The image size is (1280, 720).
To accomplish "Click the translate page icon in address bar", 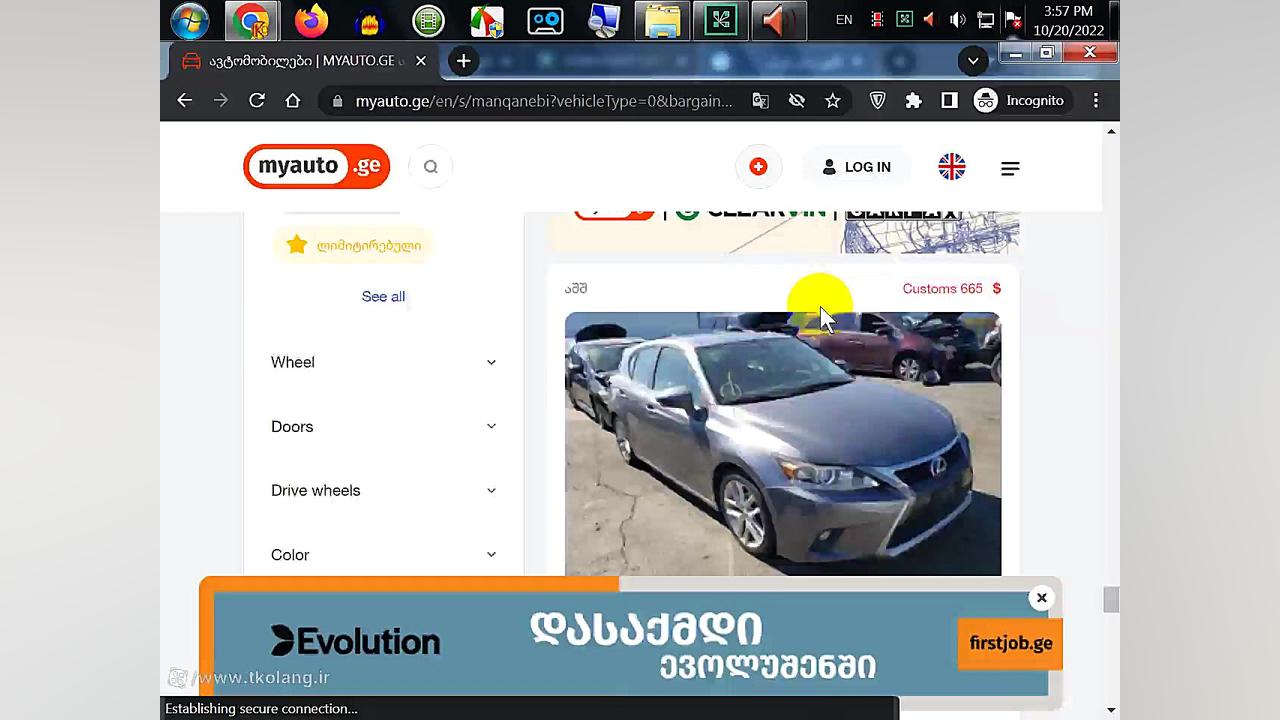I will pos(761,100).
